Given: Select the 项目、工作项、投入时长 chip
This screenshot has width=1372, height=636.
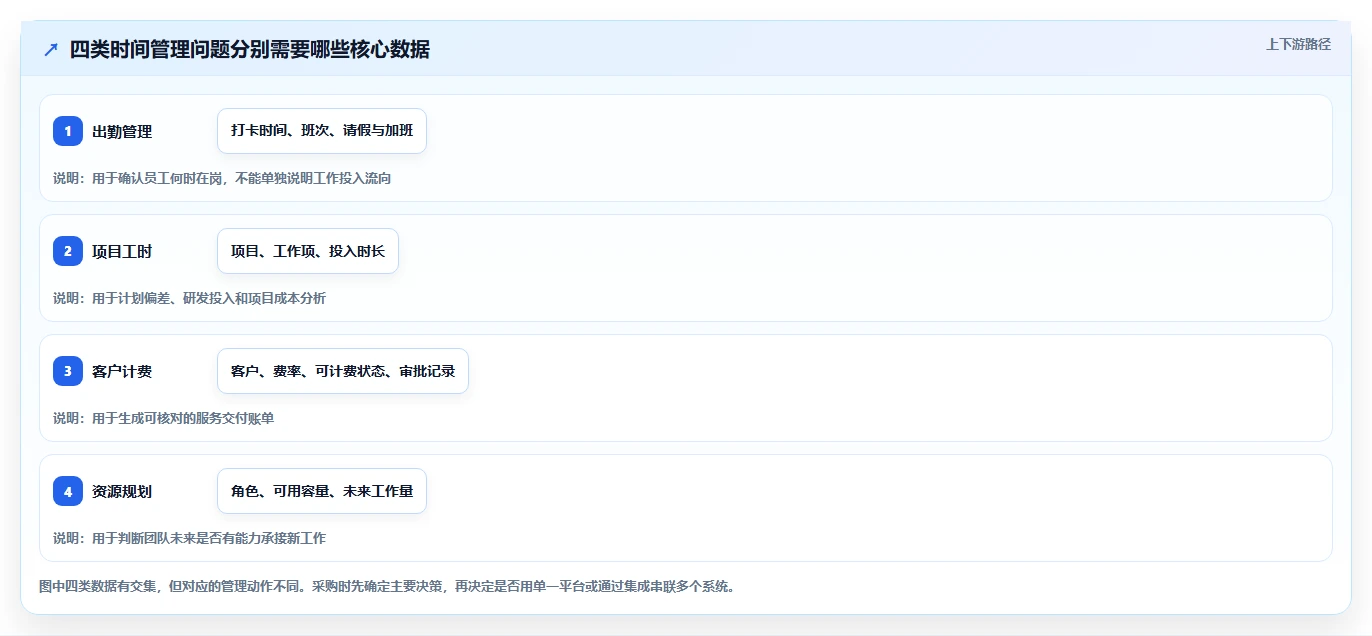Looking at the screenshot, I should pos(308,251).
